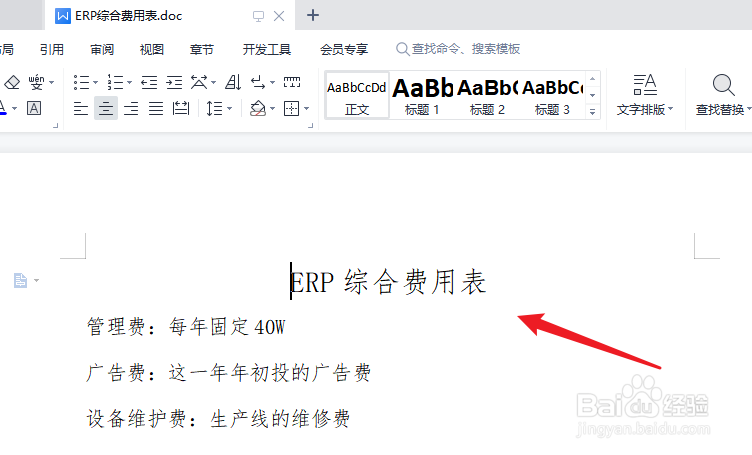Open the font dialog launcher
752x455 pixels.
(x=55, y=126)
